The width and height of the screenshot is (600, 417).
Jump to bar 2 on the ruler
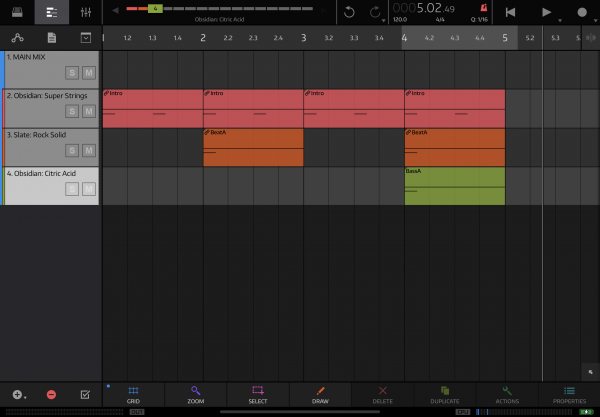203,38
